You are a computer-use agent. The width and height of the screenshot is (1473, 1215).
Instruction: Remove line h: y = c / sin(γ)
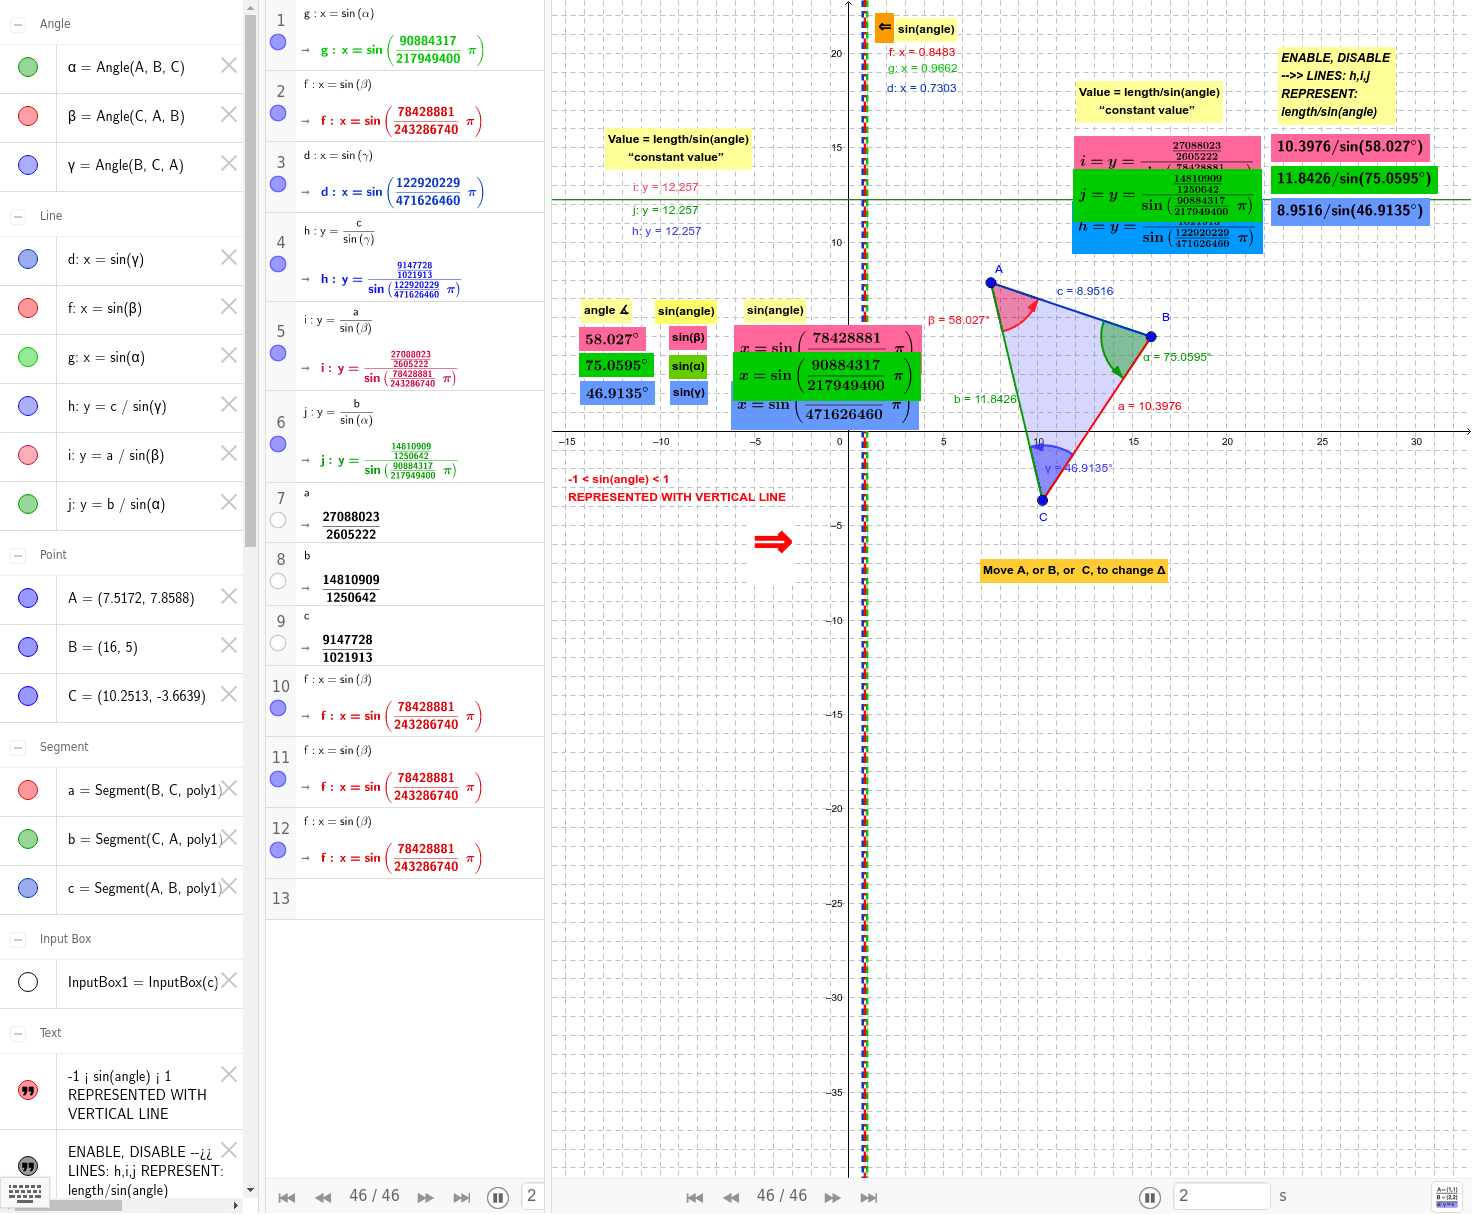point(229,405)
